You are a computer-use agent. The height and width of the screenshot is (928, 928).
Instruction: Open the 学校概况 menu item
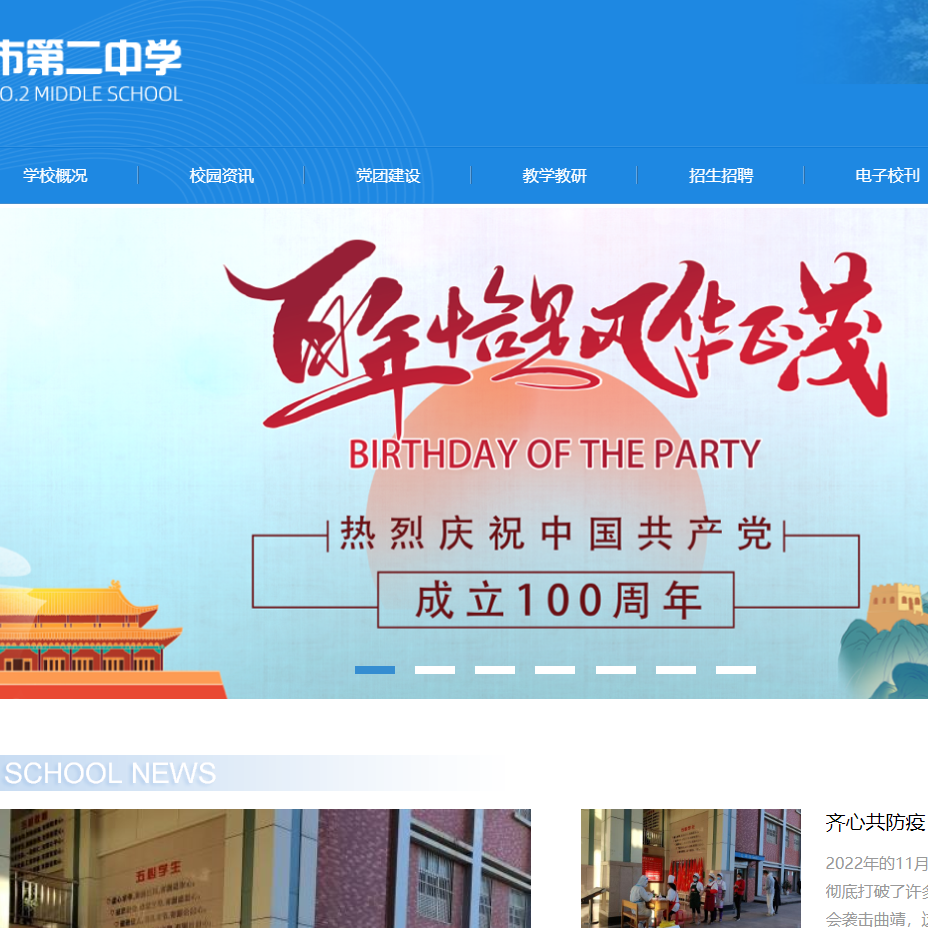(x=55, y=175)
